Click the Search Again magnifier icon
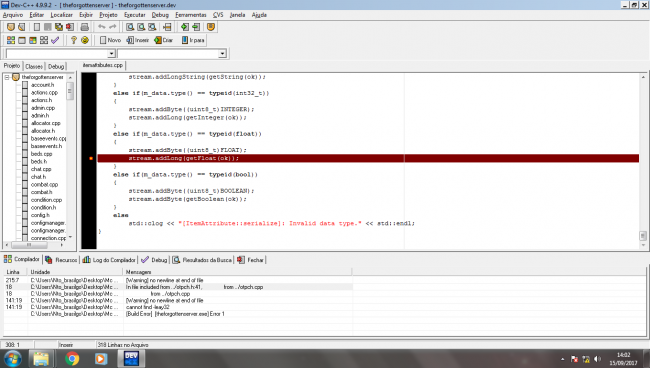 click(x=152, y=27)
